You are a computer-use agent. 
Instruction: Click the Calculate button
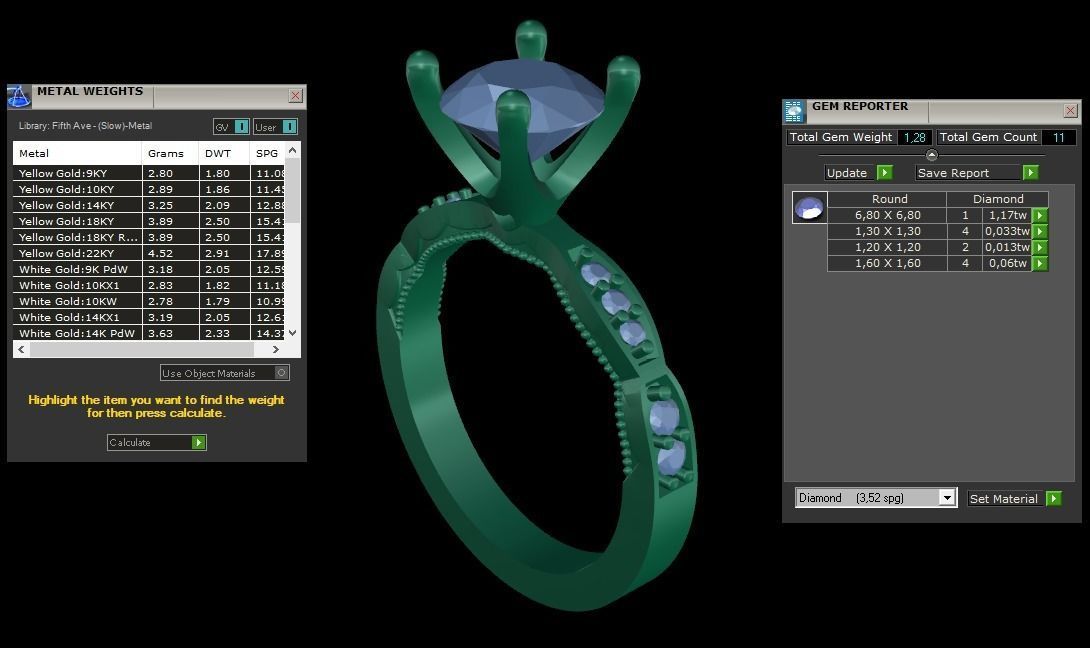[157, 442]
